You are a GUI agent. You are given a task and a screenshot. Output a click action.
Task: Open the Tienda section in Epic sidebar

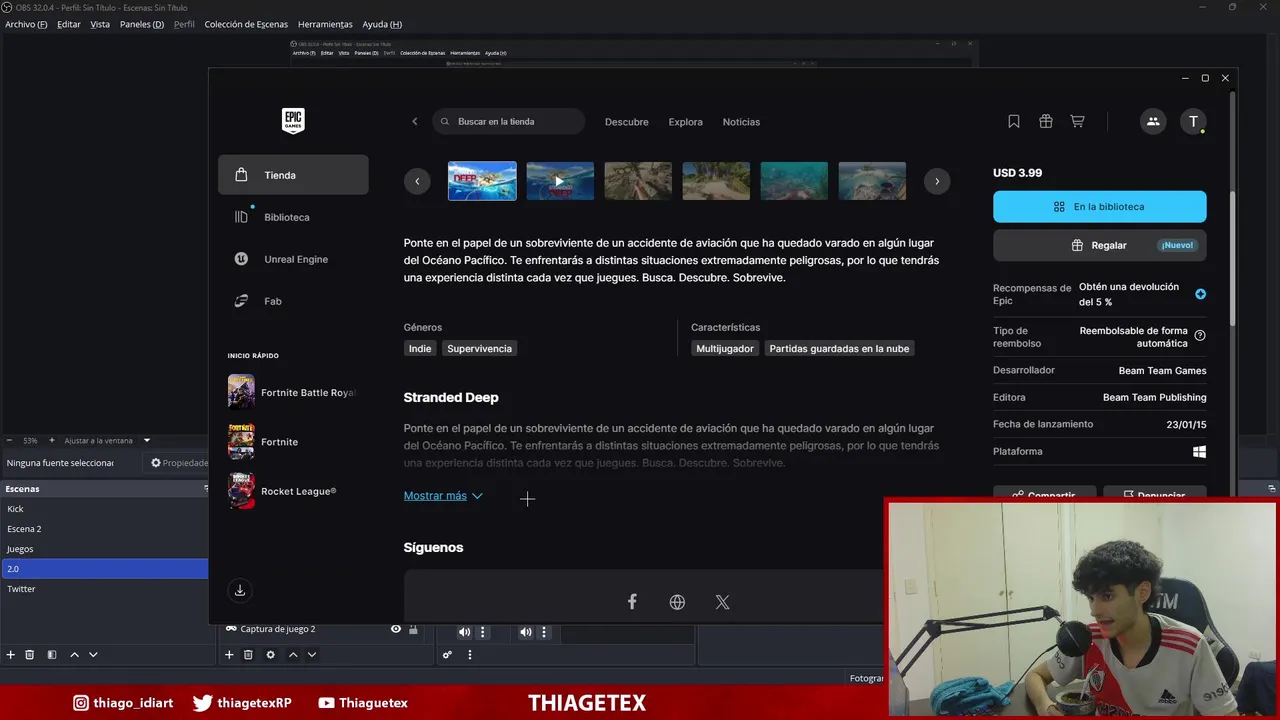point(293,175)
